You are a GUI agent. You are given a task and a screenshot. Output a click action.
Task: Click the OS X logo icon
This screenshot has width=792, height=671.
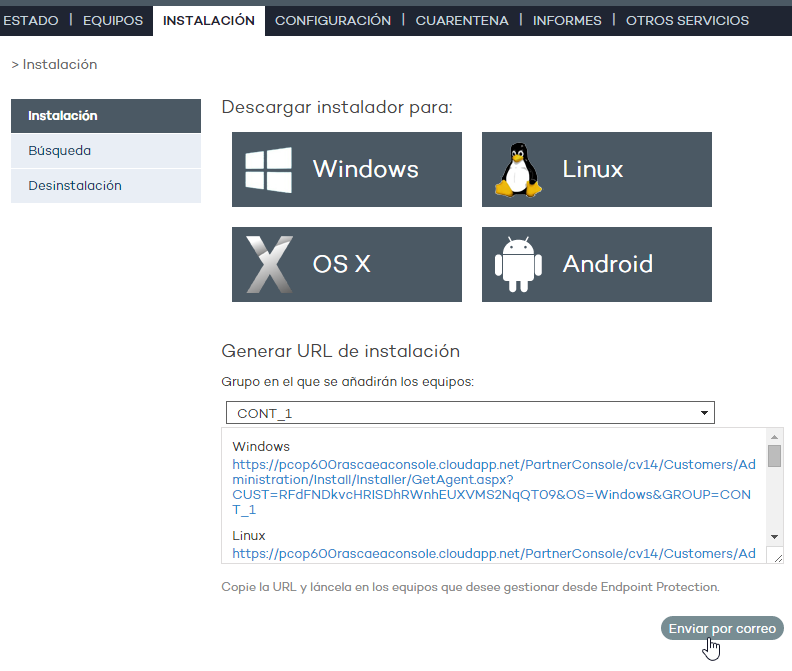click(x=269, y=264)
